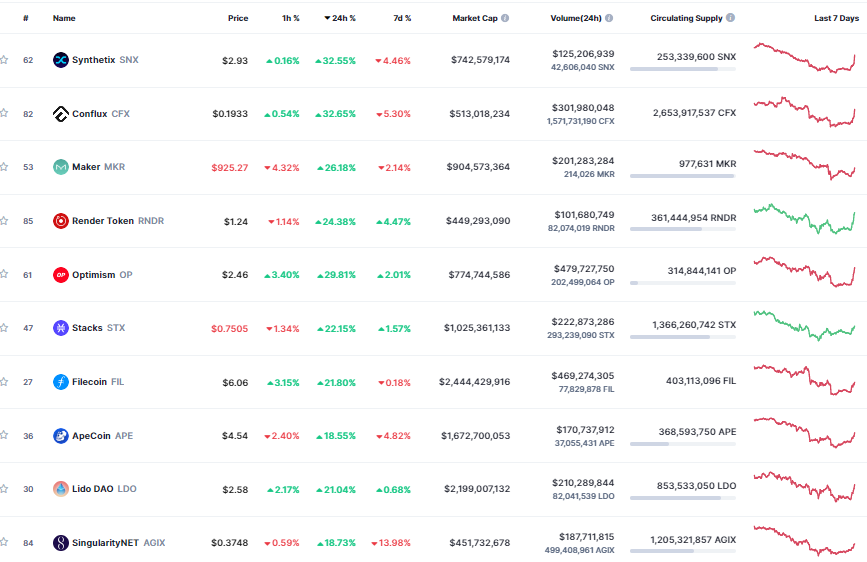Toggle the watchlist star for Stacks
867x562 pixels.
click(x=5, y=328)
